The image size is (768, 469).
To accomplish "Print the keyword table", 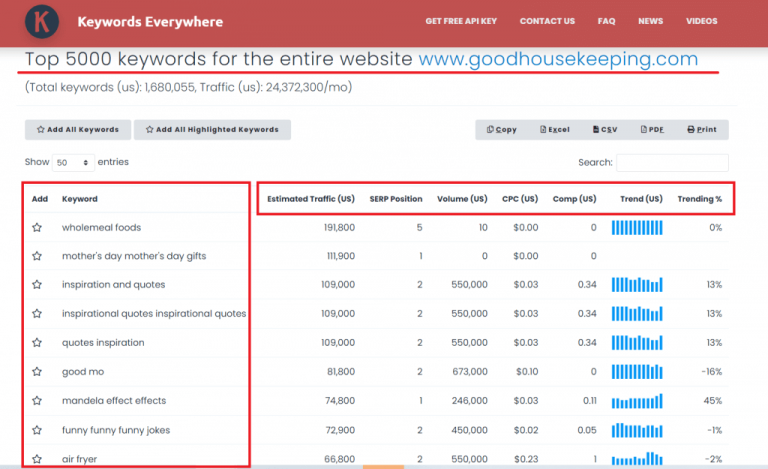I will click(701, 130).
